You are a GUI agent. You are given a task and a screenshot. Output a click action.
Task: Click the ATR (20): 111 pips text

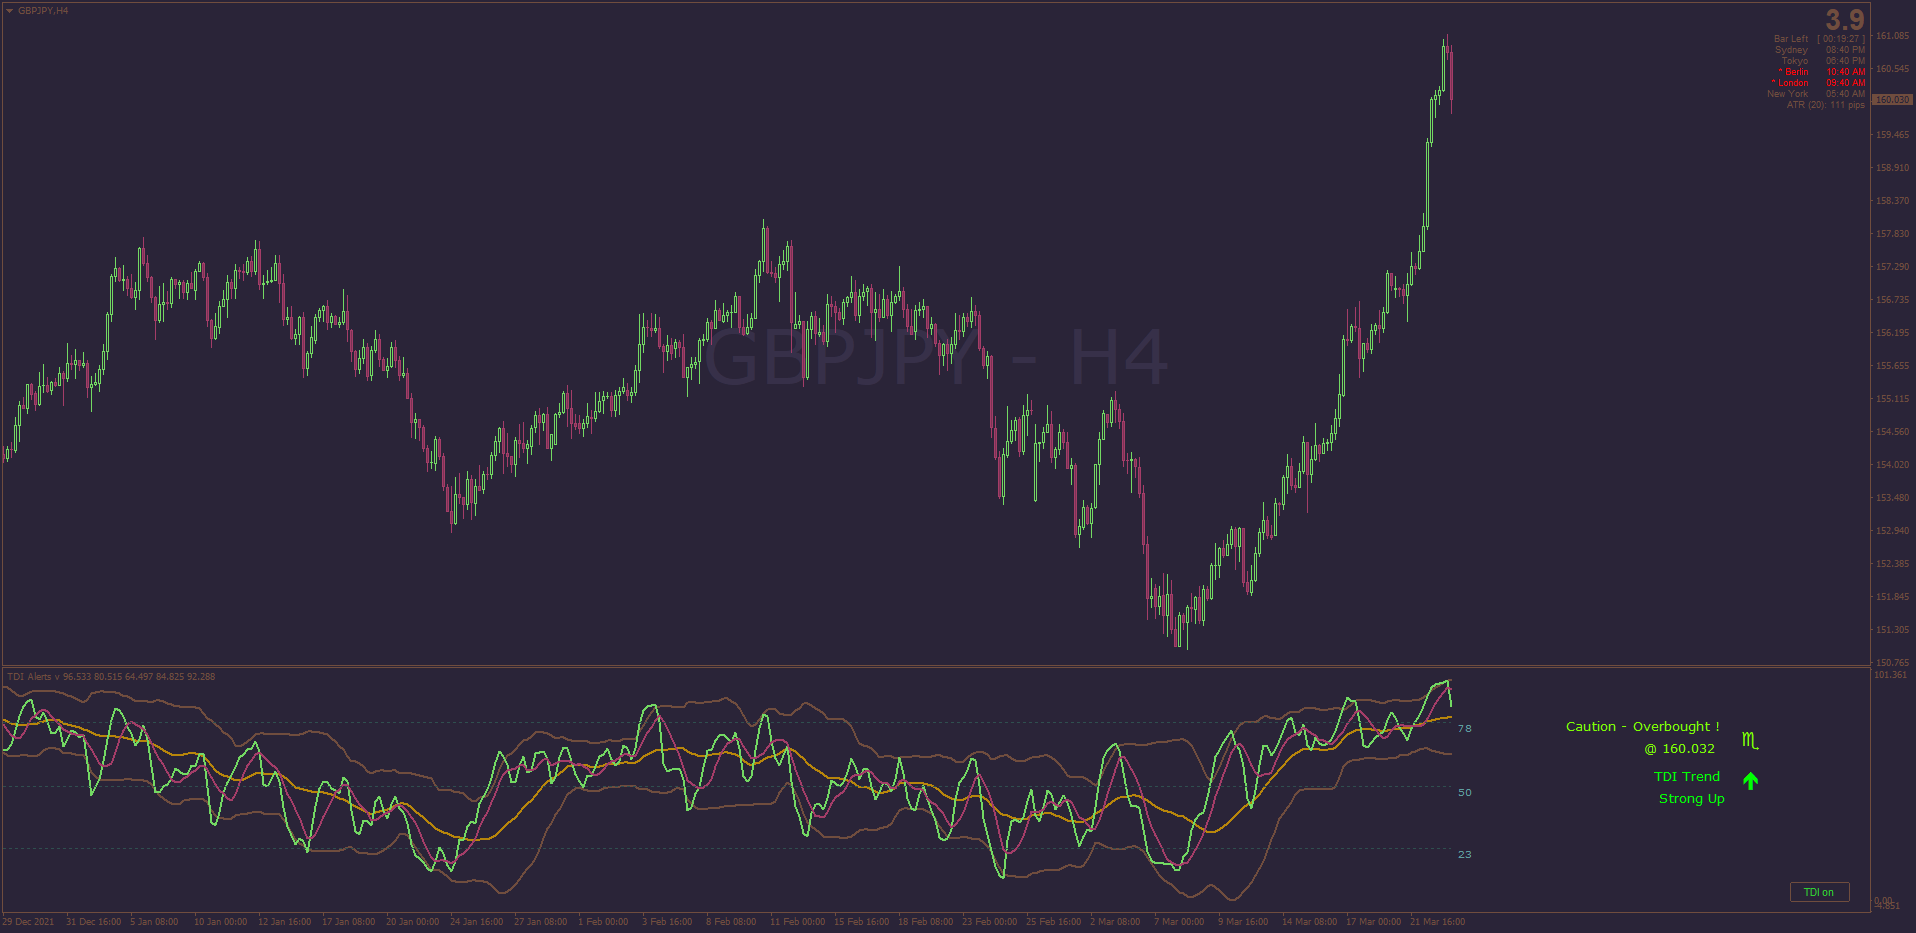click(1826, 105)
